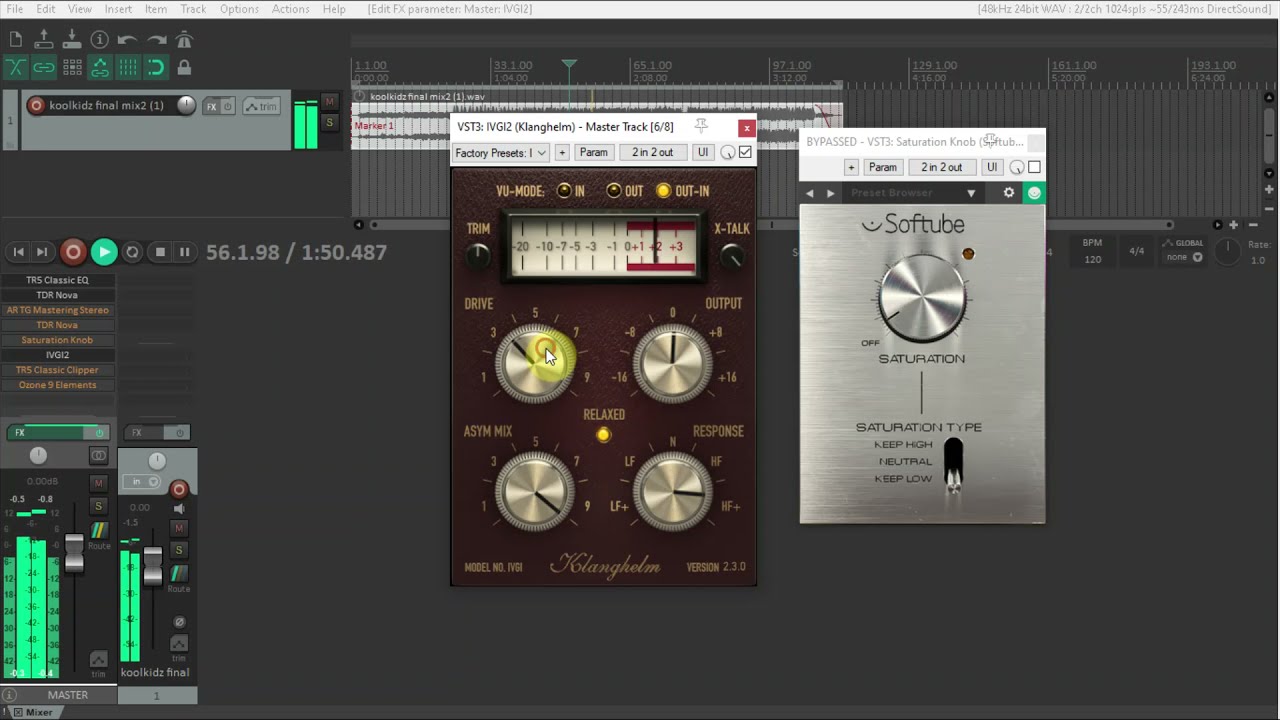Click the New project toolbar icon
The width and height of the screenshot is (1280, 720).
point(16,40)
